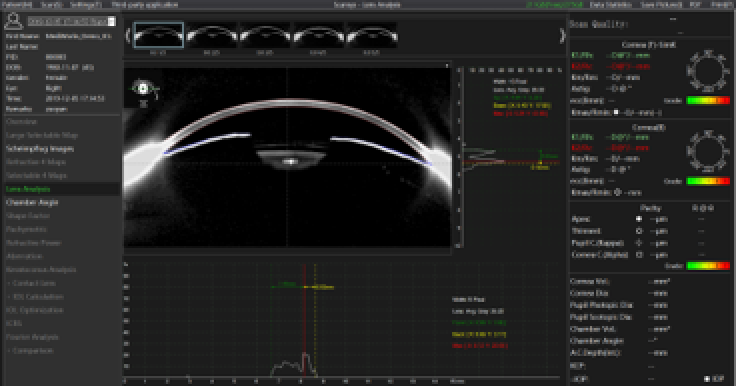Click the main Scheimpflug cross-section image

coord(287,157)
